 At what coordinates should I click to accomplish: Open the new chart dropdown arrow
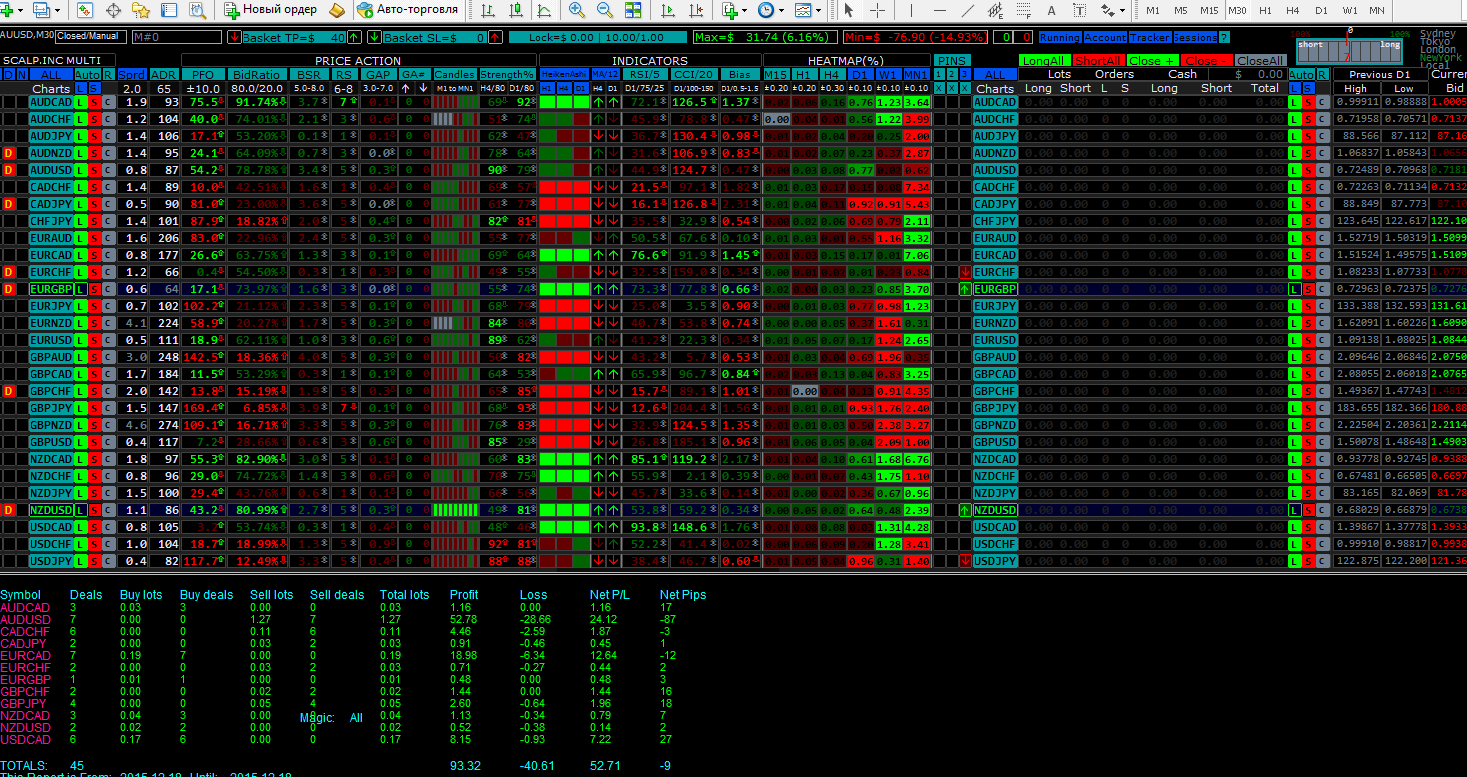point(20,10)
